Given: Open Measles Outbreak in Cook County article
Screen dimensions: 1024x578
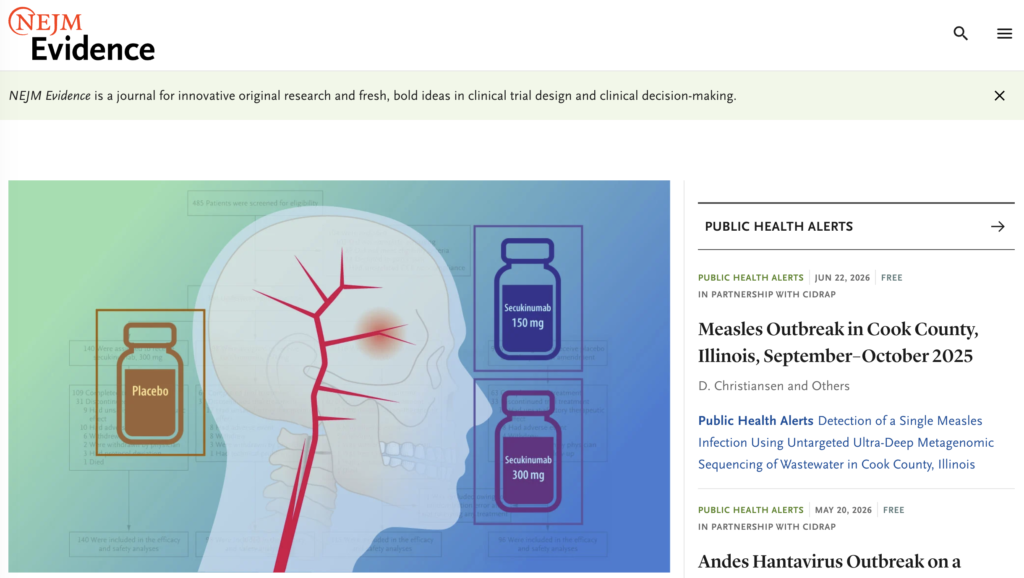Looking at the screenshot, I should tap(838, 342).
